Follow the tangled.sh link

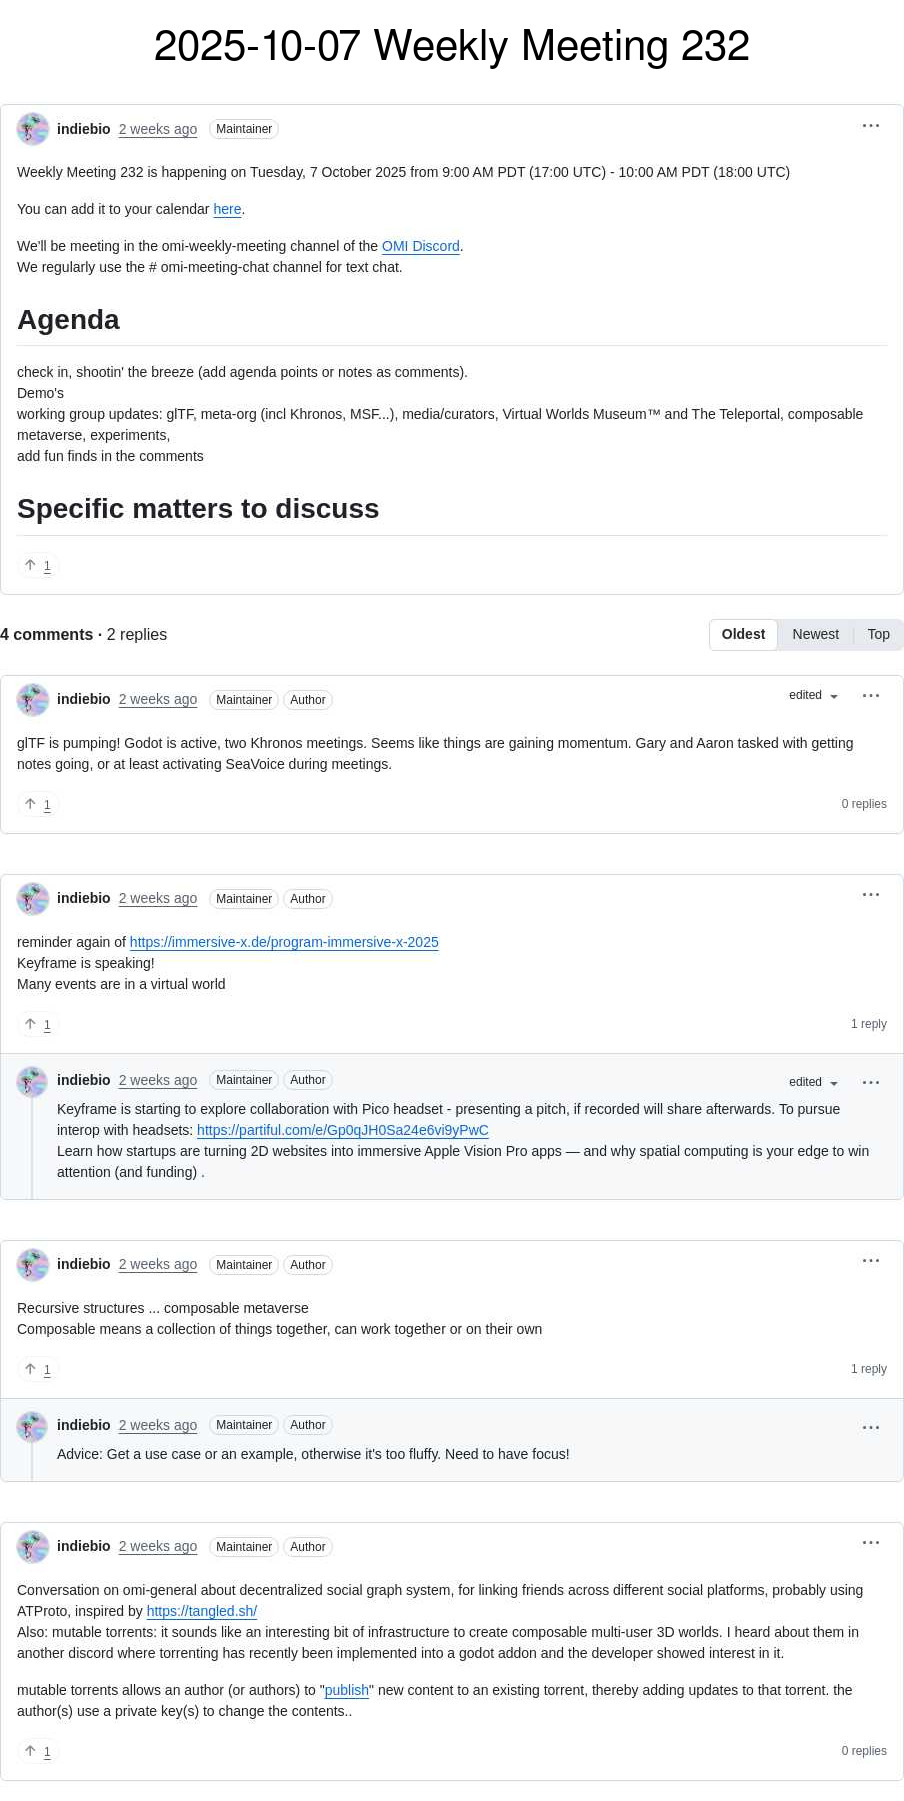pos(201,1611)
